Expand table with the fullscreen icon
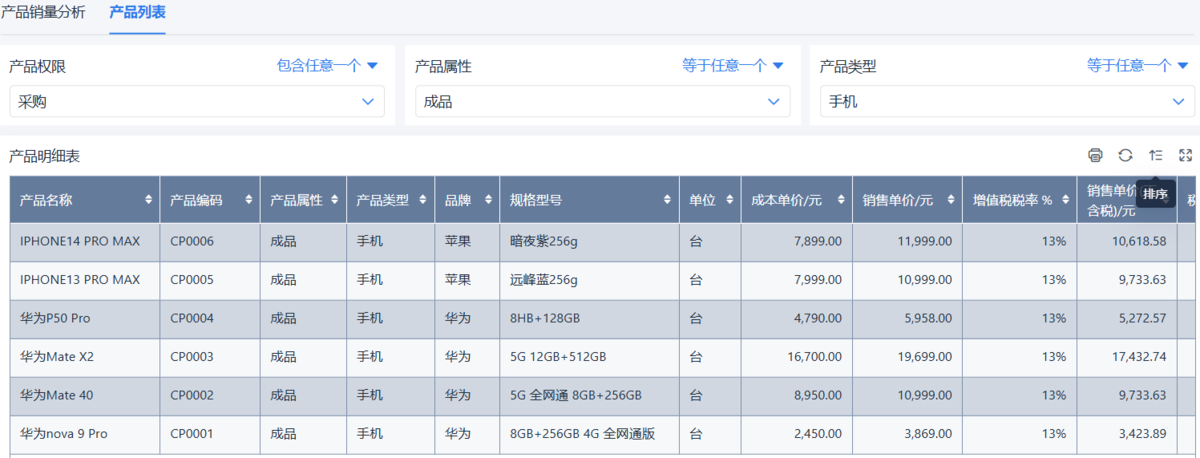Screen dimensions: 1200x458 coord(1186,155)
